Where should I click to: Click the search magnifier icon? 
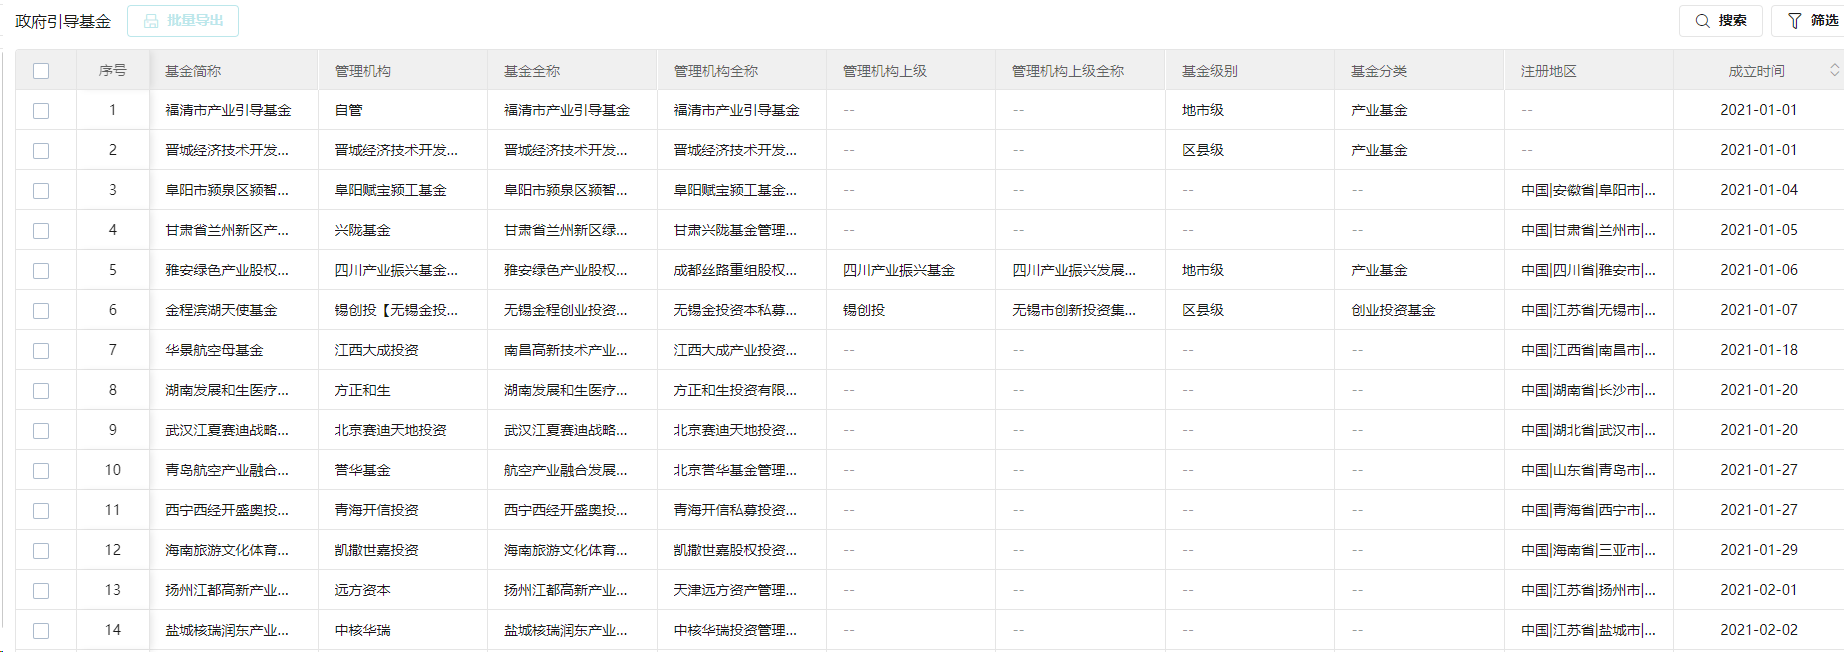1702,21
